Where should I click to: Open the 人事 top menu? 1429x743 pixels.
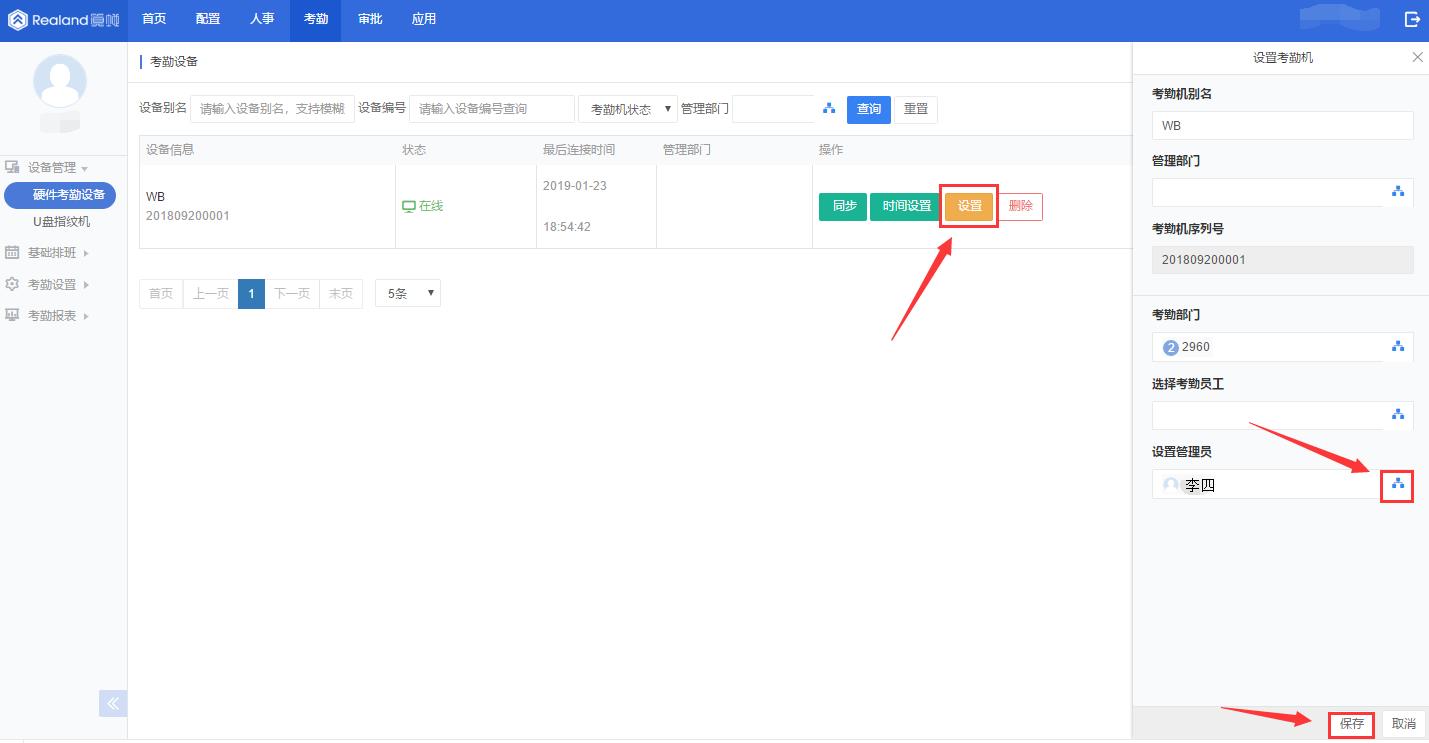pos(262,19)
